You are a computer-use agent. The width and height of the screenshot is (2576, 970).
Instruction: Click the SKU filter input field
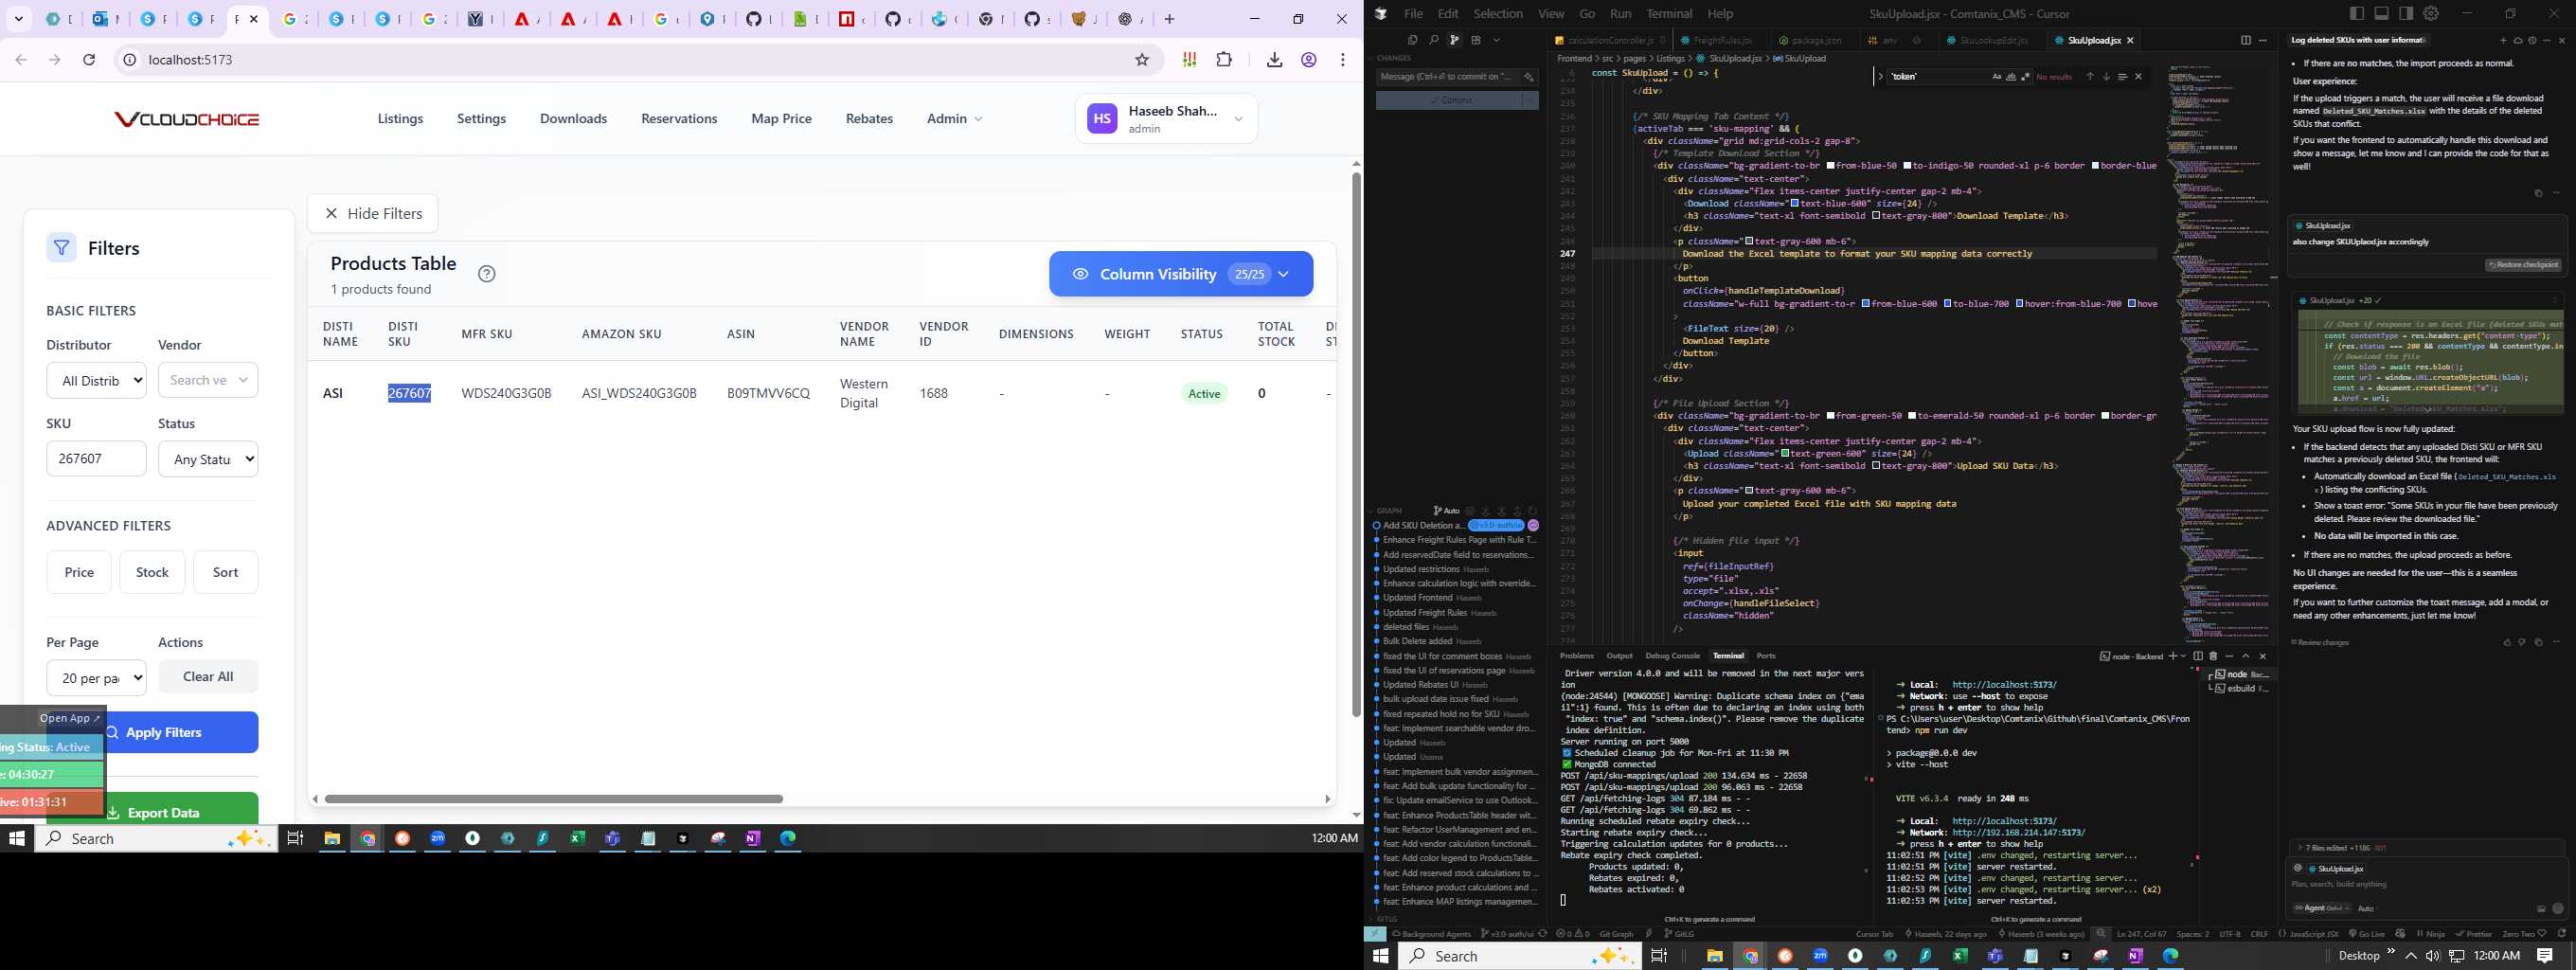pyautogui.click(x=96, y=459)
